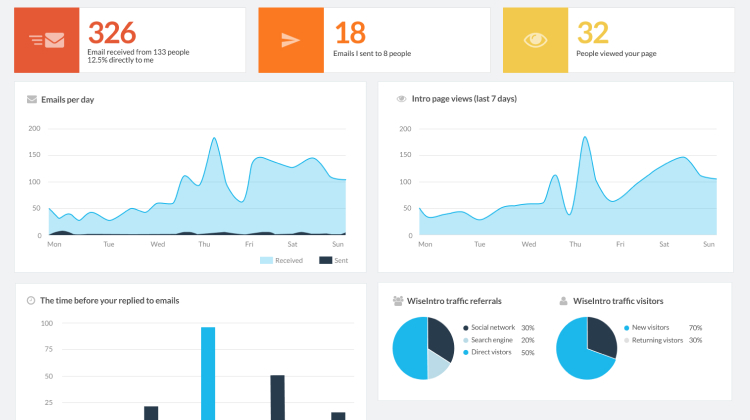Click the 'Emails per day' chart title
Screen dimensions: 750x420
pos(67,99)
